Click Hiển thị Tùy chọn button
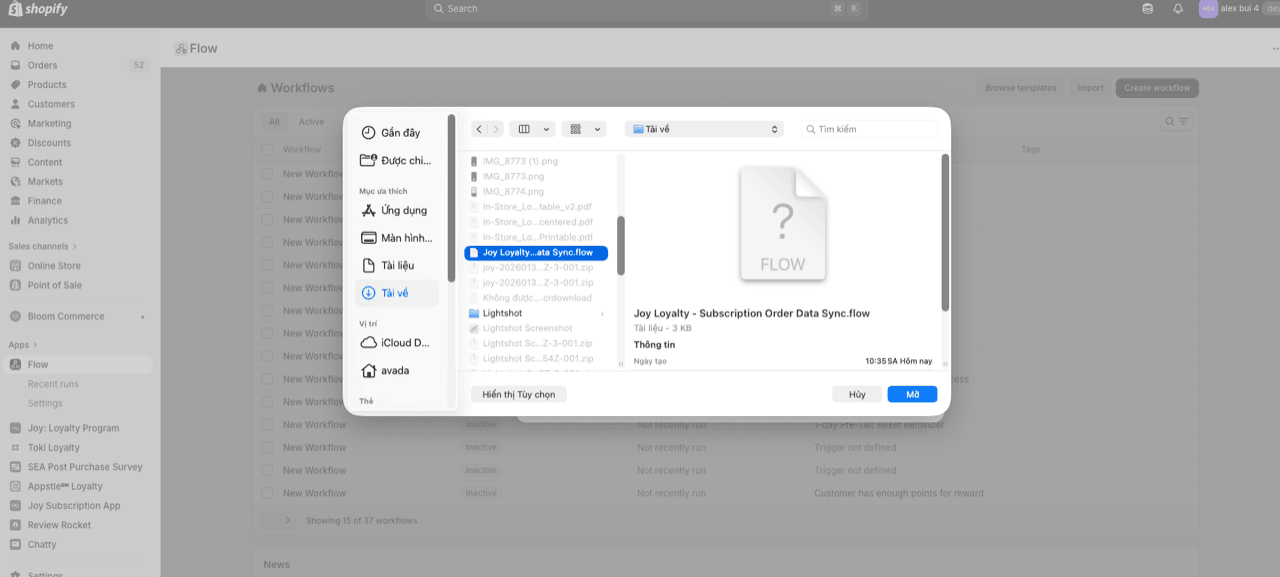 [x=519, y=394]
